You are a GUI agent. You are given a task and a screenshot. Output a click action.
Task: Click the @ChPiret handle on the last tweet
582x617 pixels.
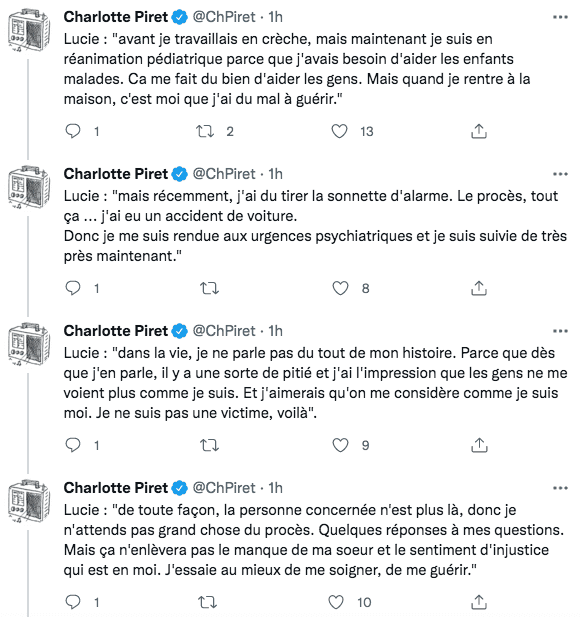[x=224, y=488]
